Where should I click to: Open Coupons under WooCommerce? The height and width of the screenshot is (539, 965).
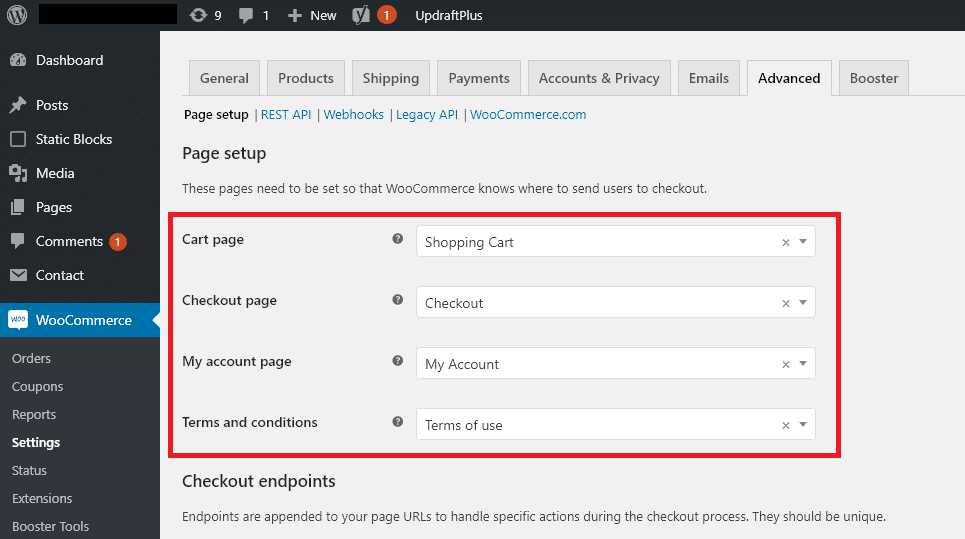(38, 386)
